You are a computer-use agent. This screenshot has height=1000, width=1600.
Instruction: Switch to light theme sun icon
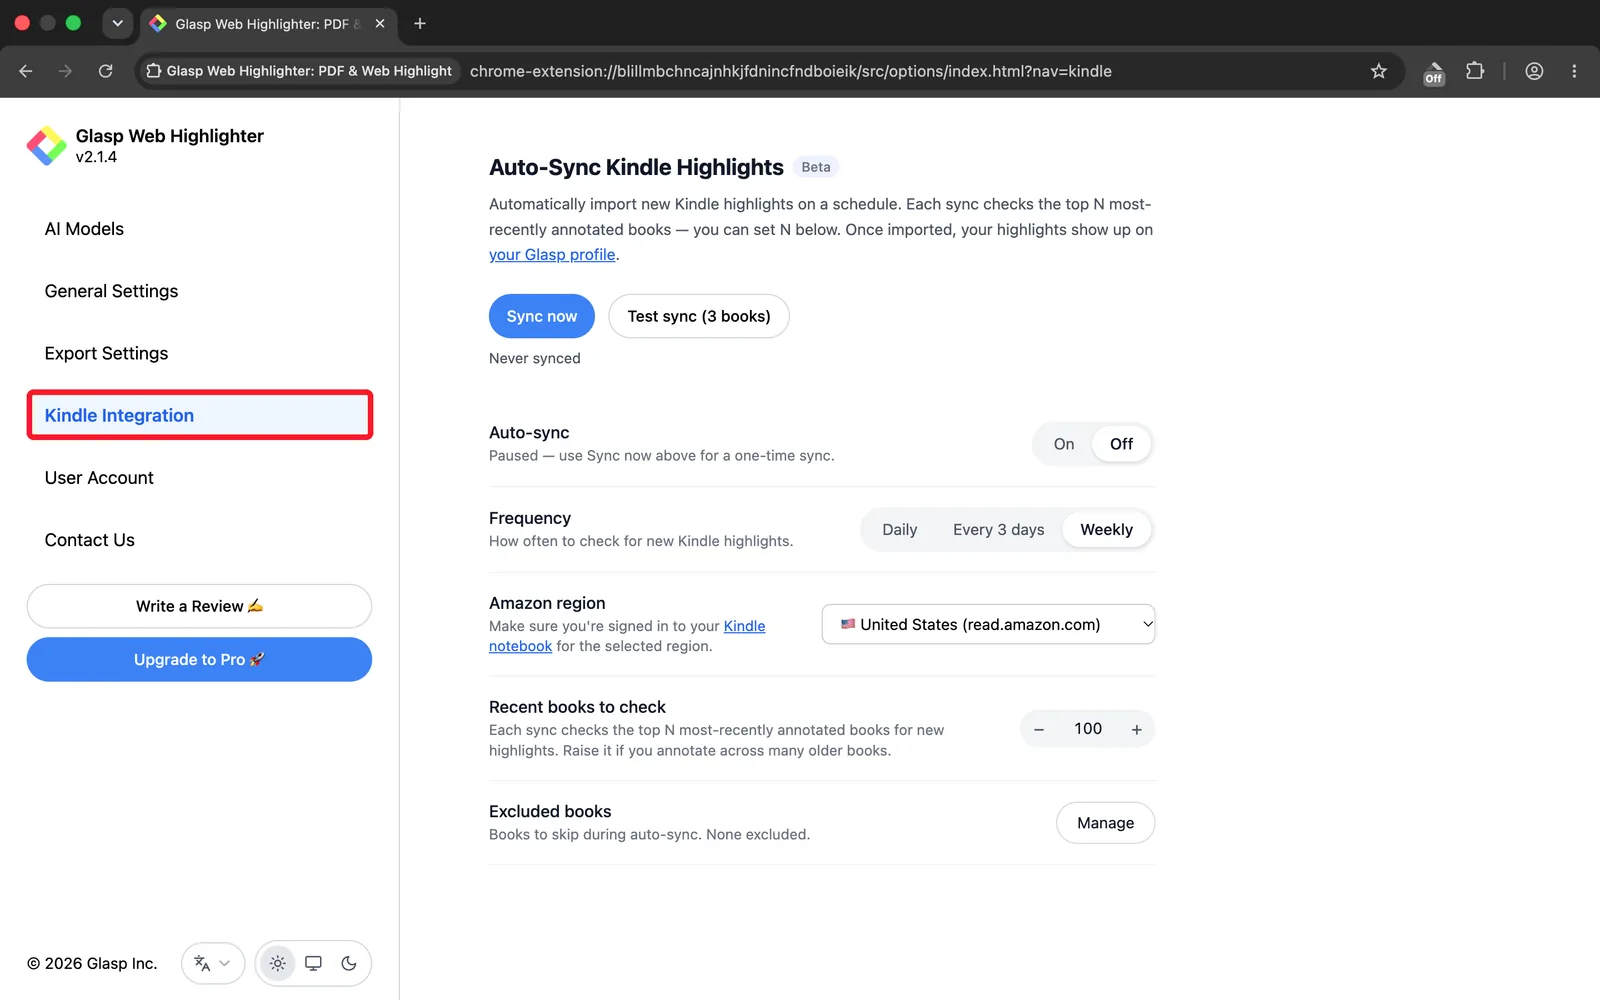click(278, 964)
